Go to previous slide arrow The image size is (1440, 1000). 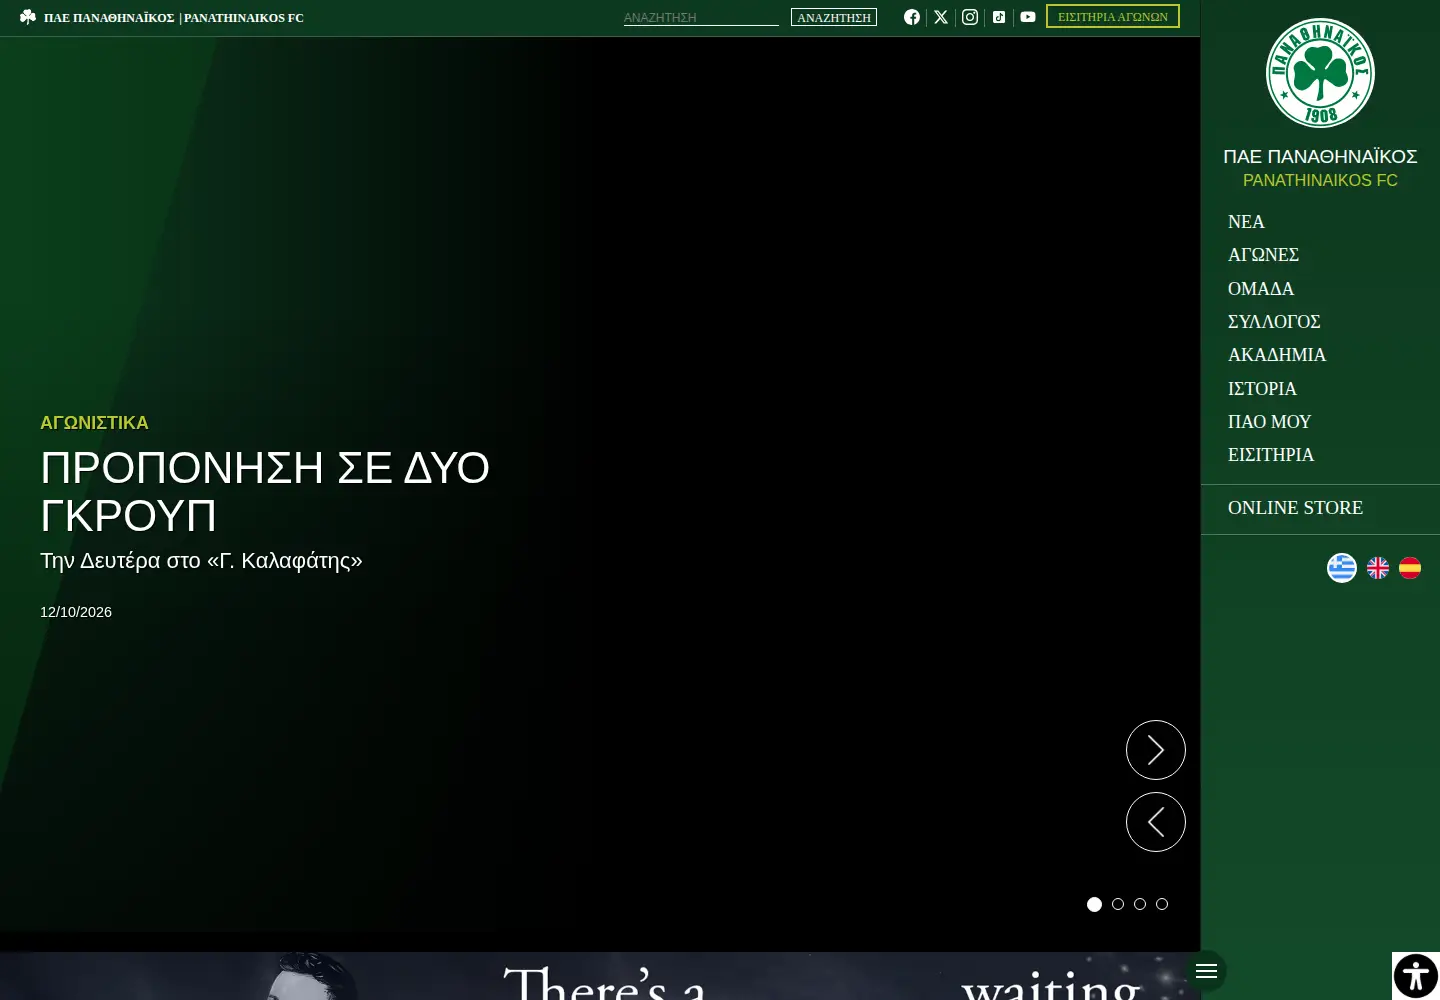tap(1156, 822)
